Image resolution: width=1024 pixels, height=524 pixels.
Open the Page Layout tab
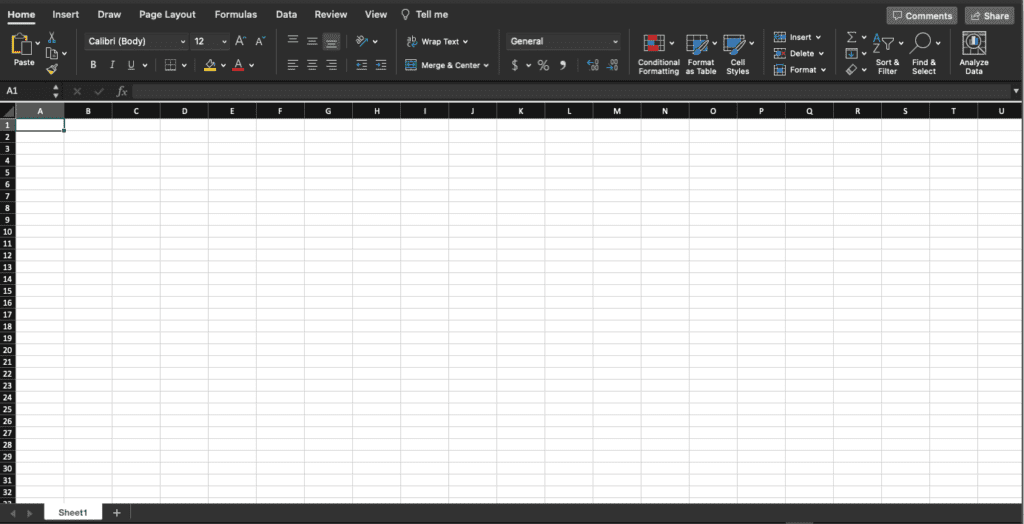coord(167,14)
